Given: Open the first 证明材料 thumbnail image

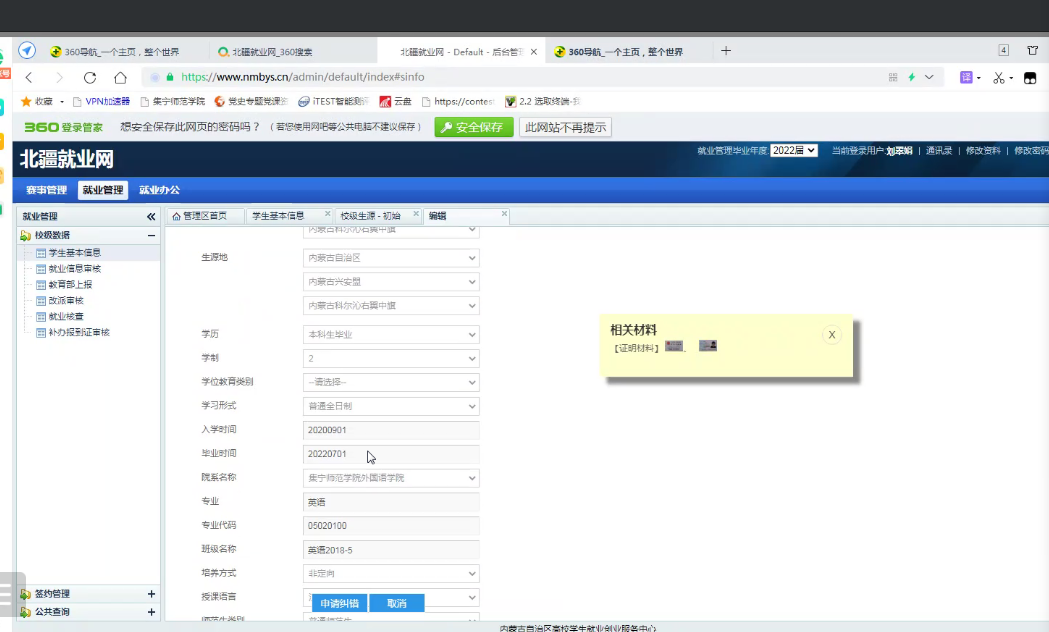Looking at the screenshot, I should (x=674, y=346).
